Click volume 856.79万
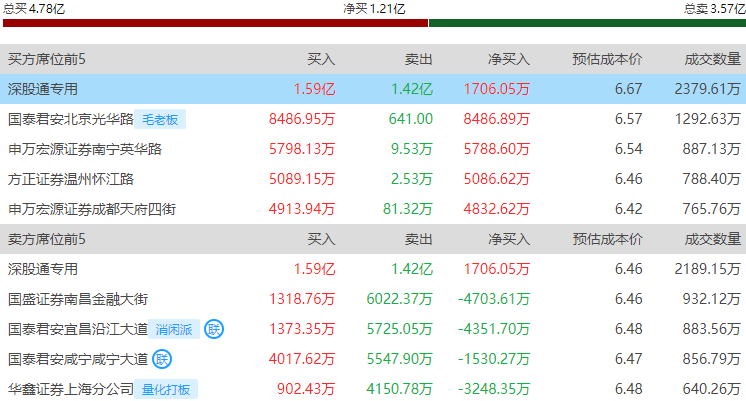The width and height of the screenshot is (746, 401). [x=712, y=359]
